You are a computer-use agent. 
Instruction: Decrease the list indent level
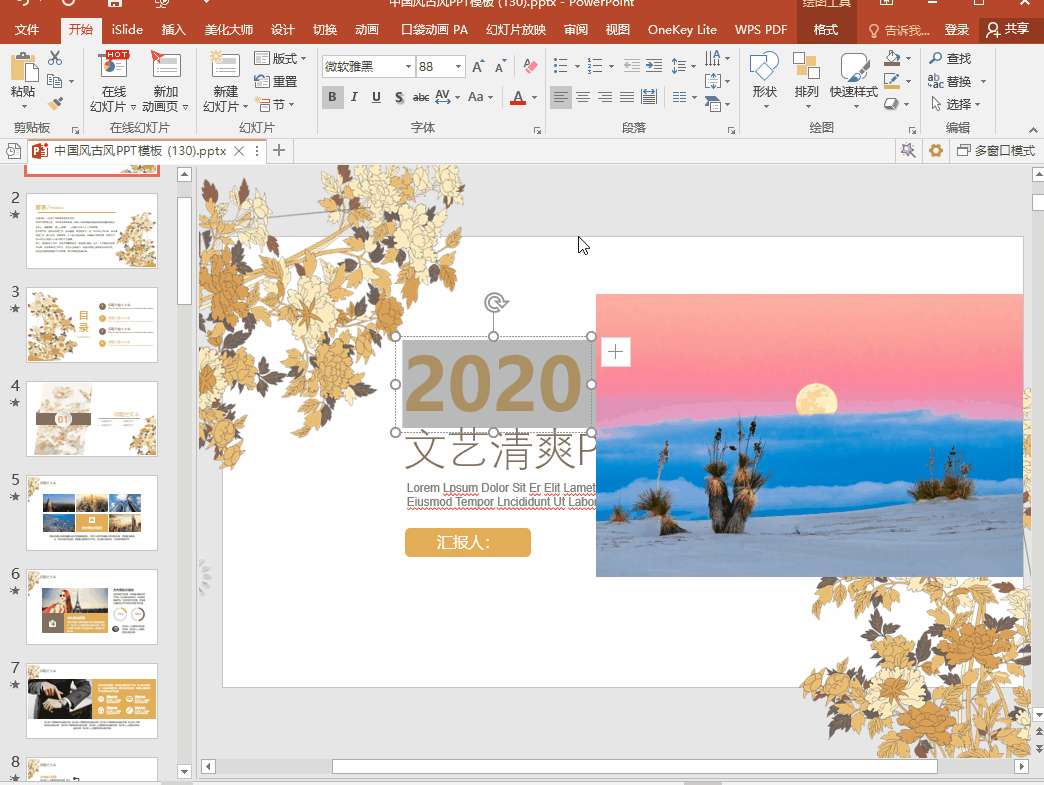(631, 65)
